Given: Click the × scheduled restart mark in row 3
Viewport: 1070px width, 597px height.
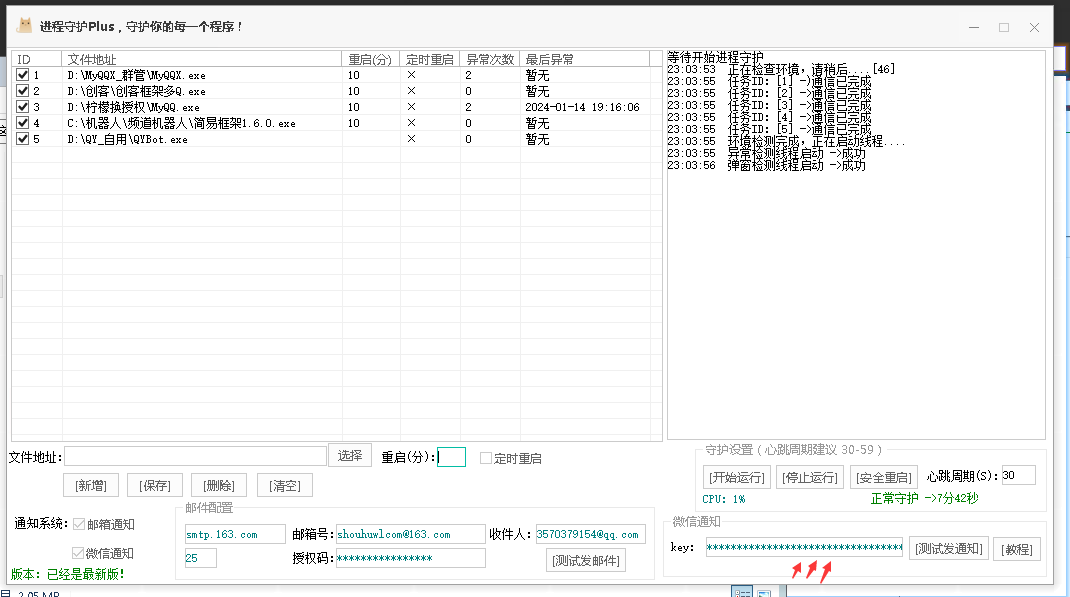Looking at the screenshot, I should coord(411,107).
